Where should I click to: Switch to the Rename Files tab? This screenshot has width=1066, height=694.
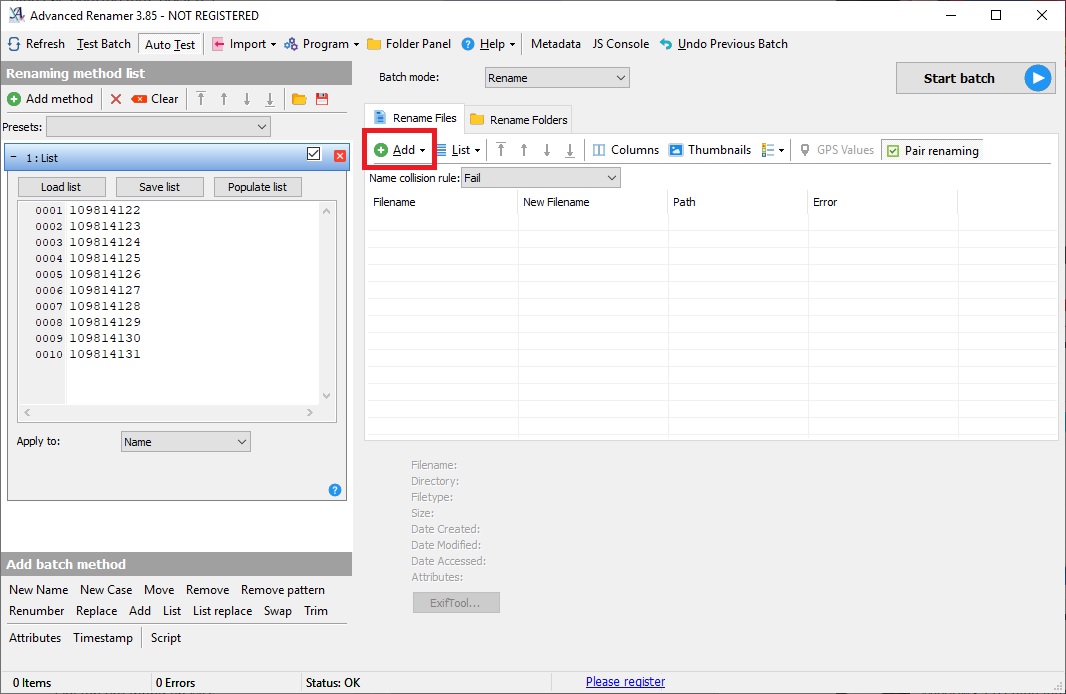pos(415,118)
